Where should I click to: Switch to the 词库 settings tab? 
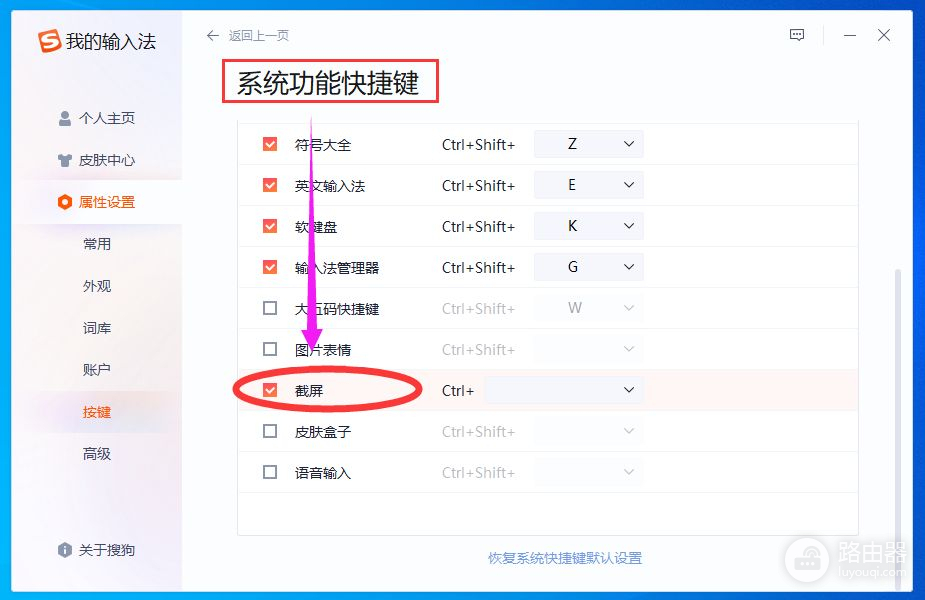pos(97,328)
